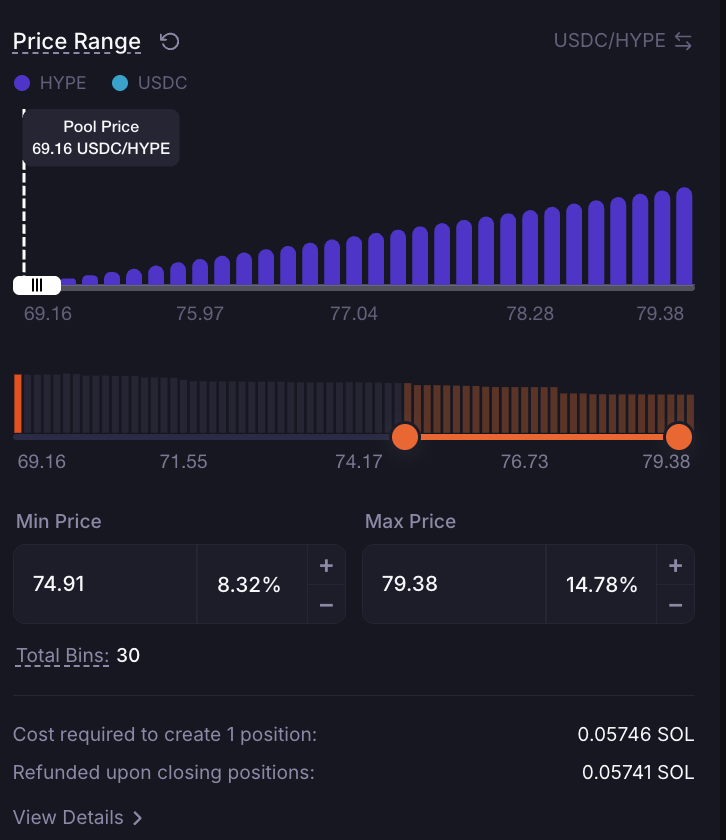Click the right orange max range handle

click(x=679, y=437)
